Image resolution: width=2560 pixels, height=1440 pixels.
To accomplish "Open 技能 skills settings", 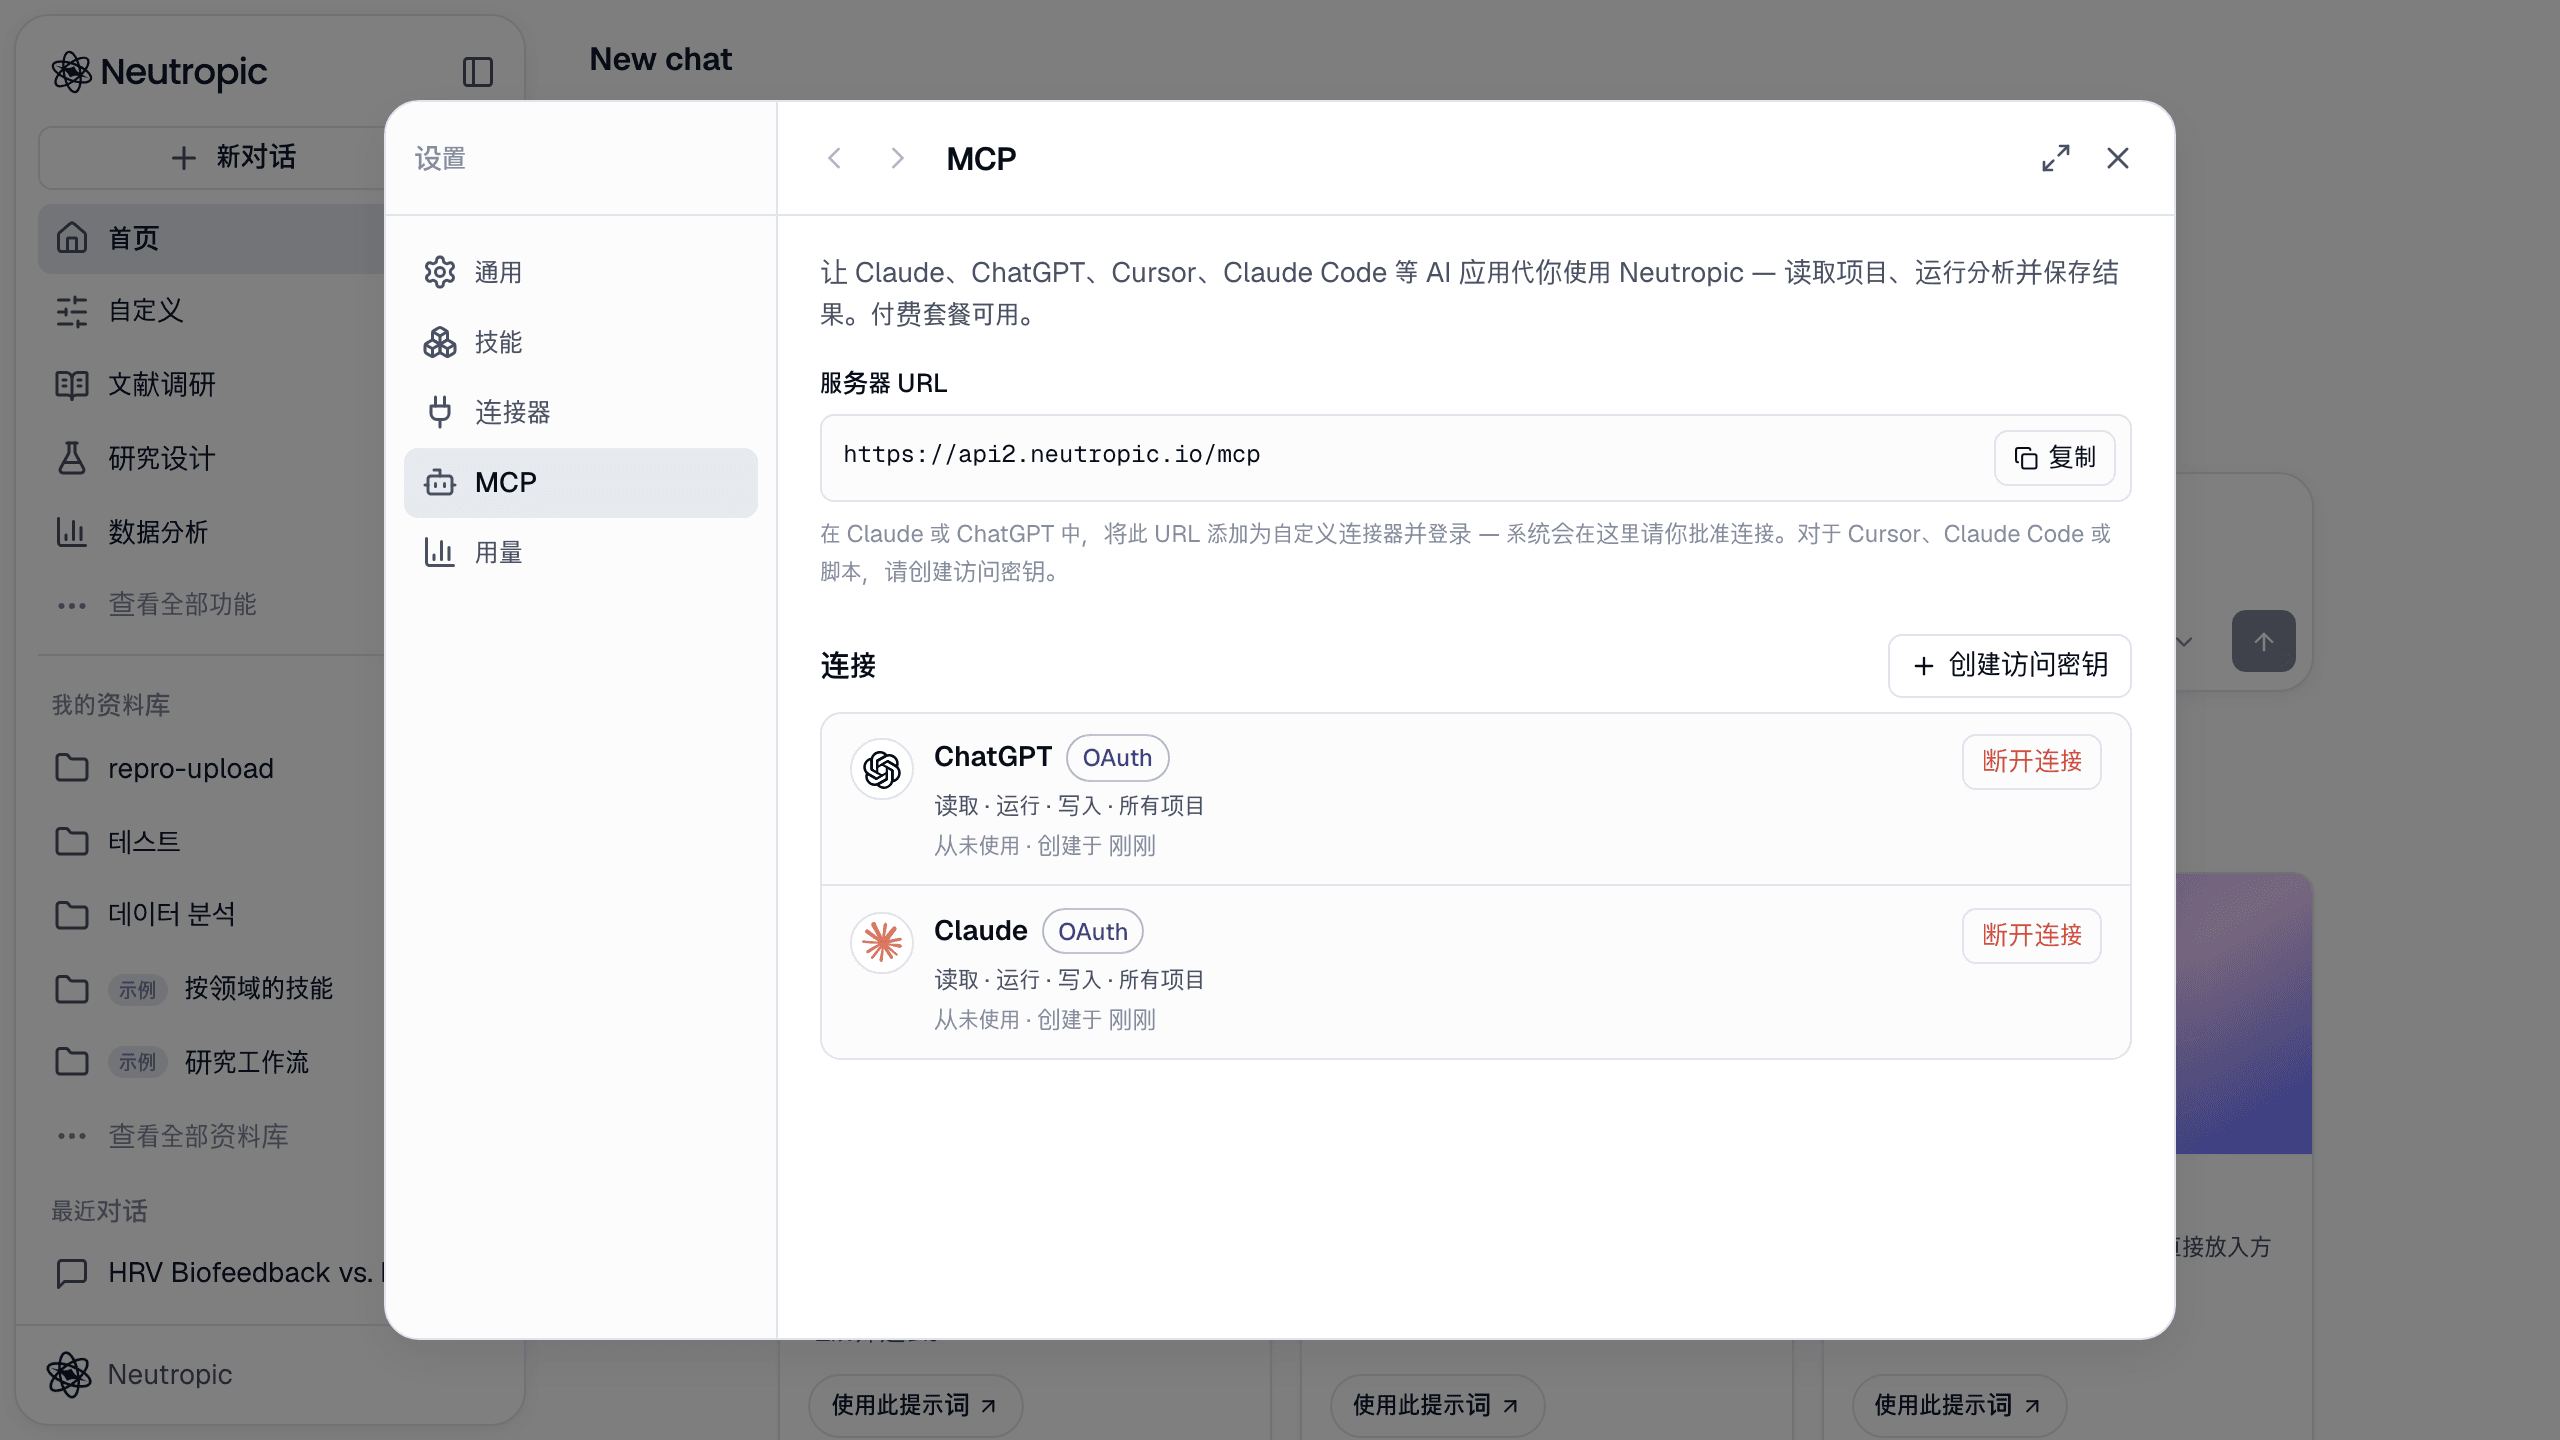I will click(580, 342).
